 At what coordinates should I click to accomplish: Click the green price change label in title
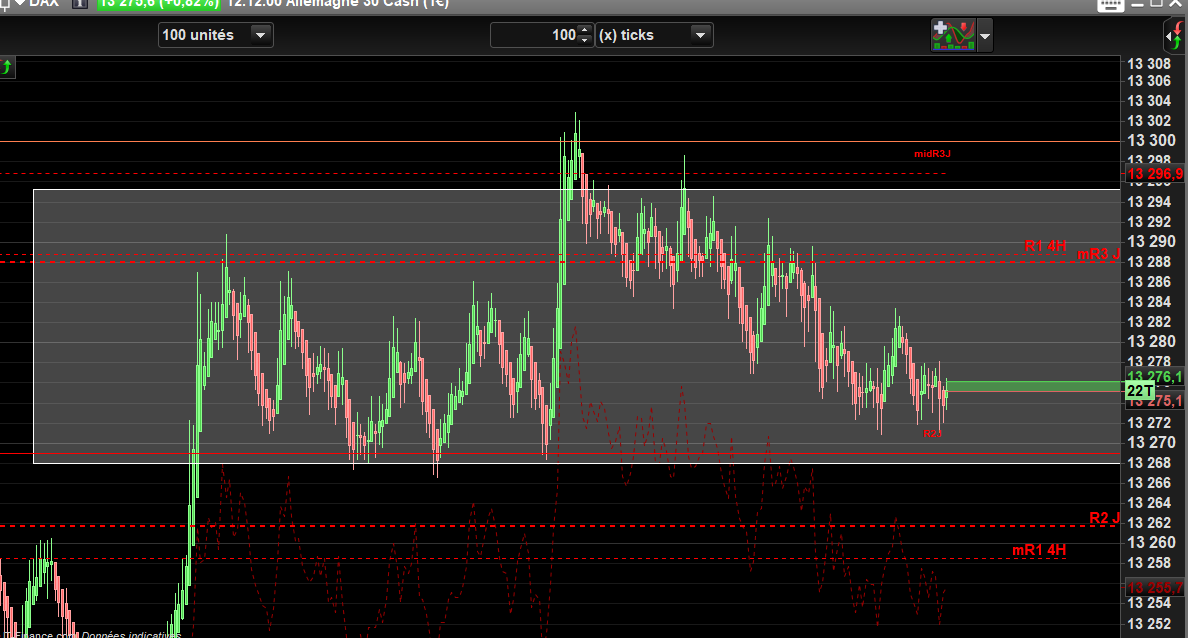coord(158,4)
